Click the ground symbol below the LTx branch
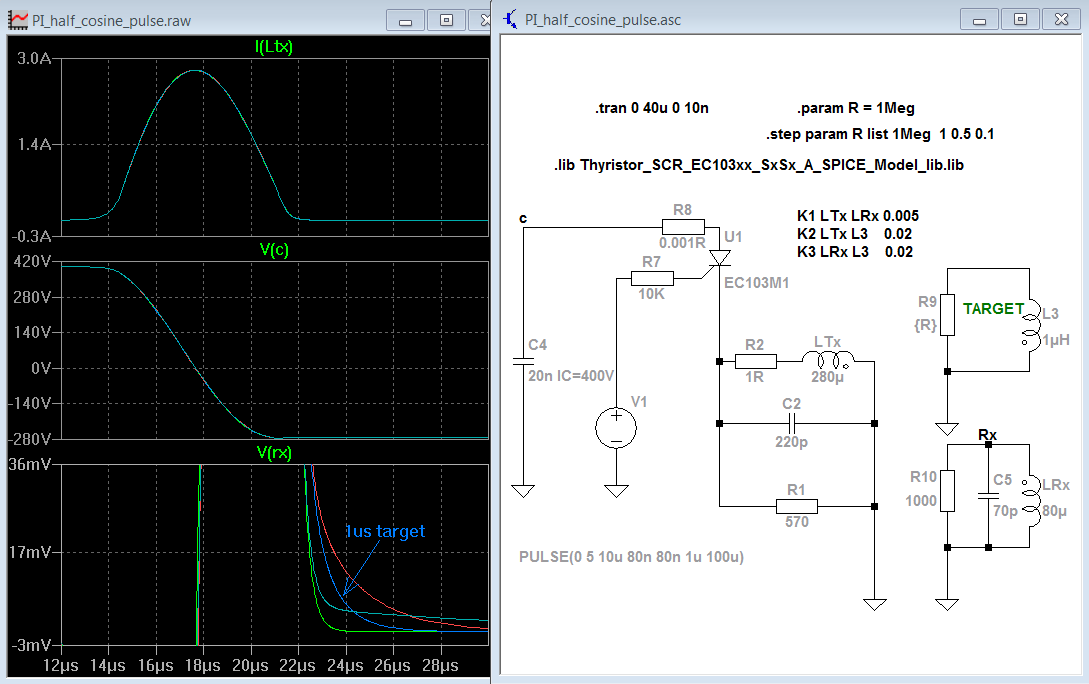This screenshot has width=1089, height=684. click(x=874, y=604)
